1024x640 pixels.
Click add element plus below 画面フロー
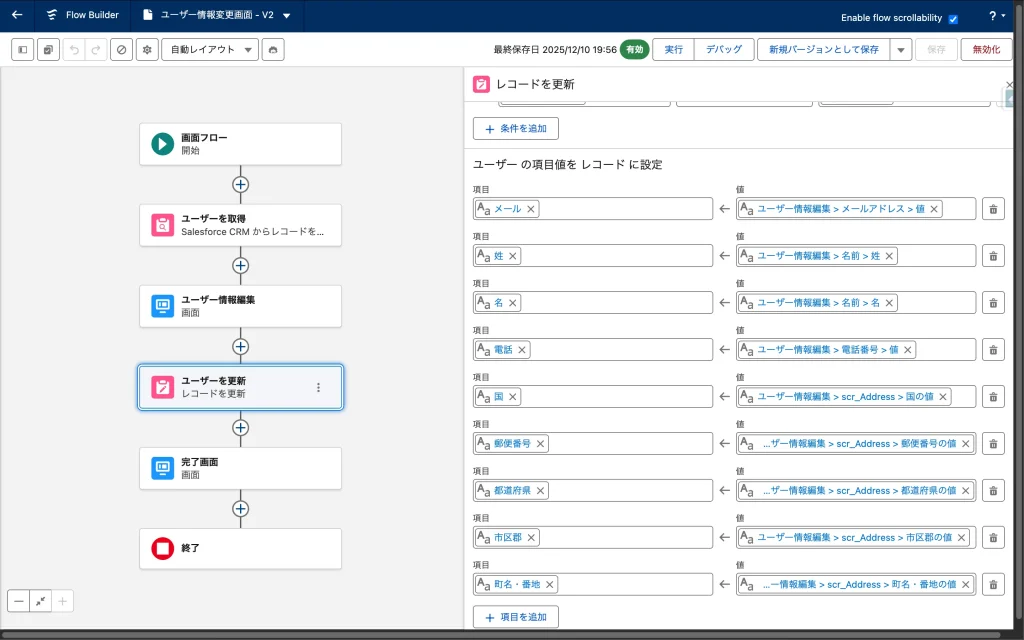coord(240,184)
